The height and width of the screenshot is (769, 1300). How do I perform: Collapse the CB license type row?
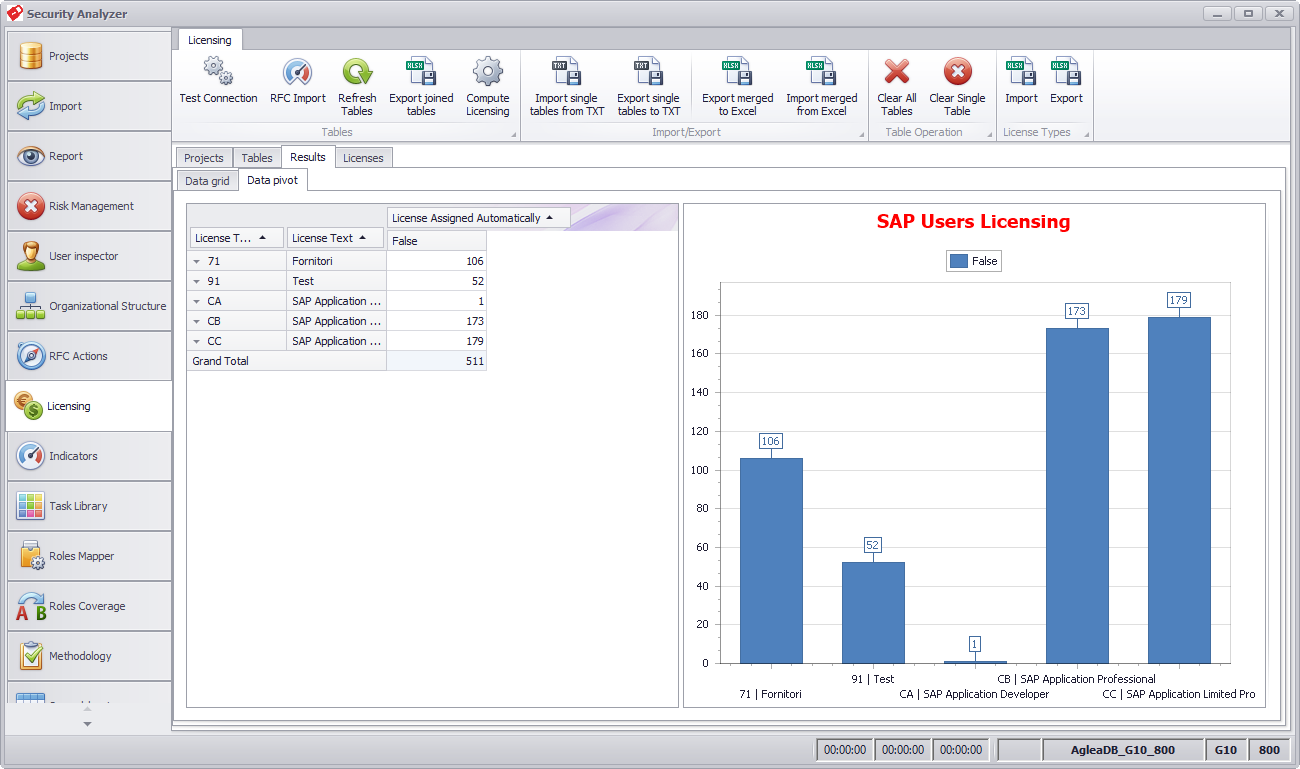click(197, 321)
